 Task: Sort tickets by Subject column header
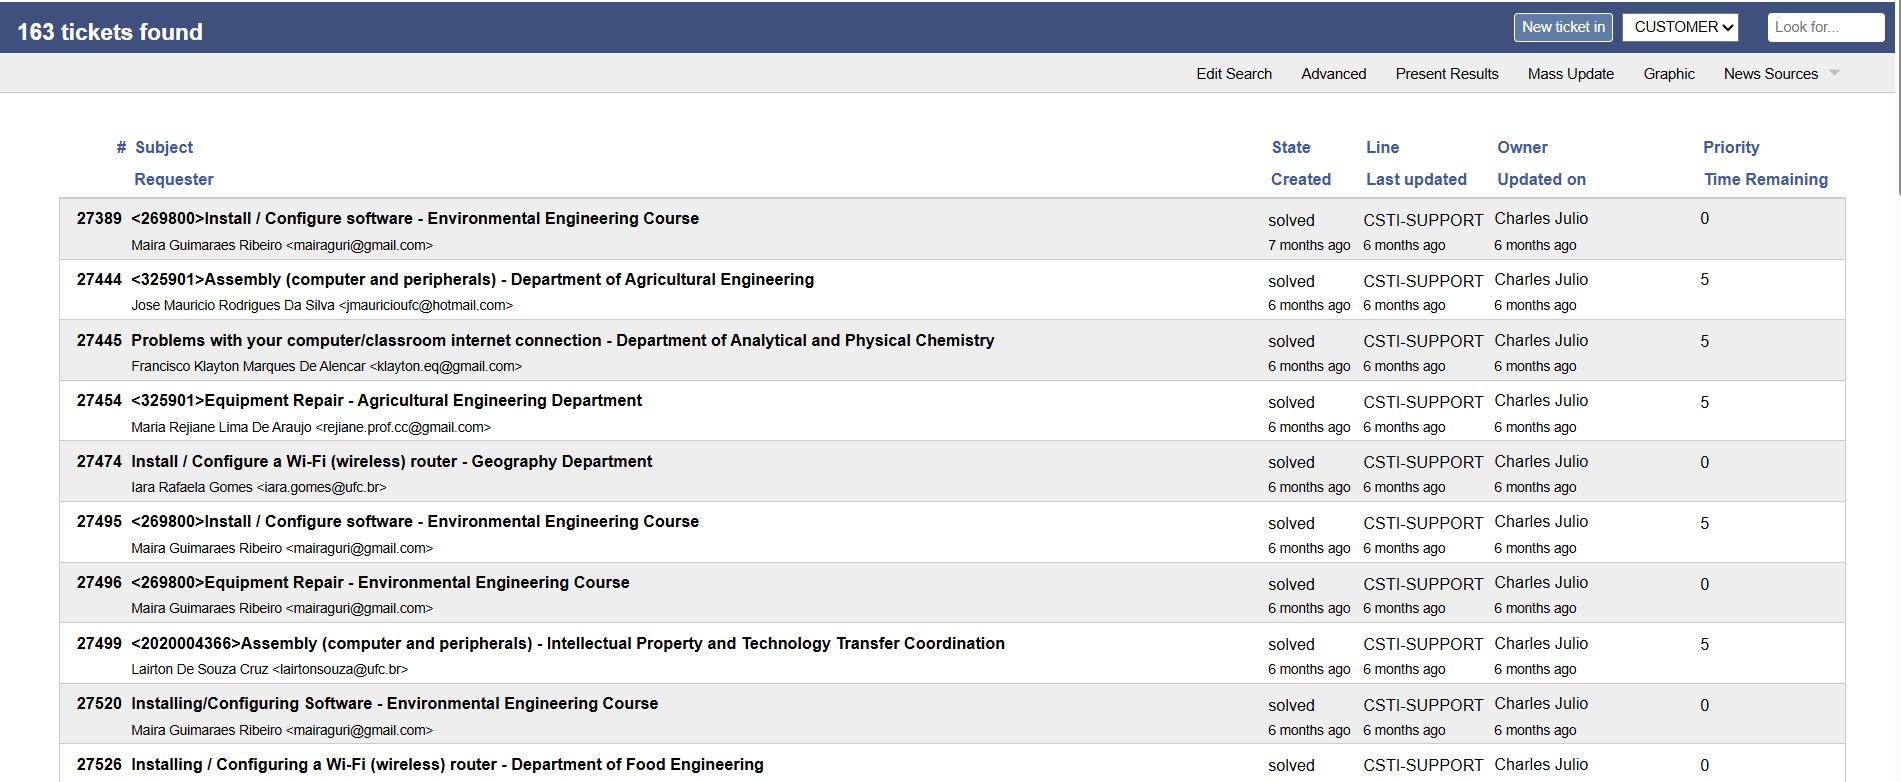[164, 147]
